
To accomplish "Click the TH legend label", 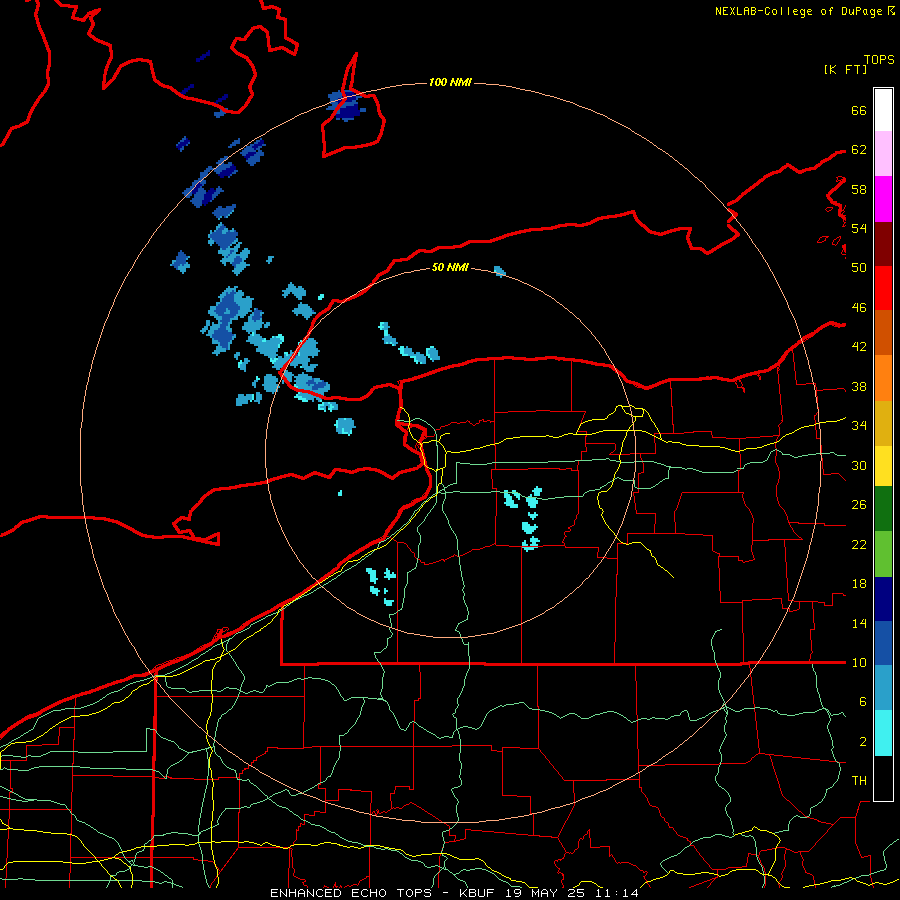I will tap(859, 780).
